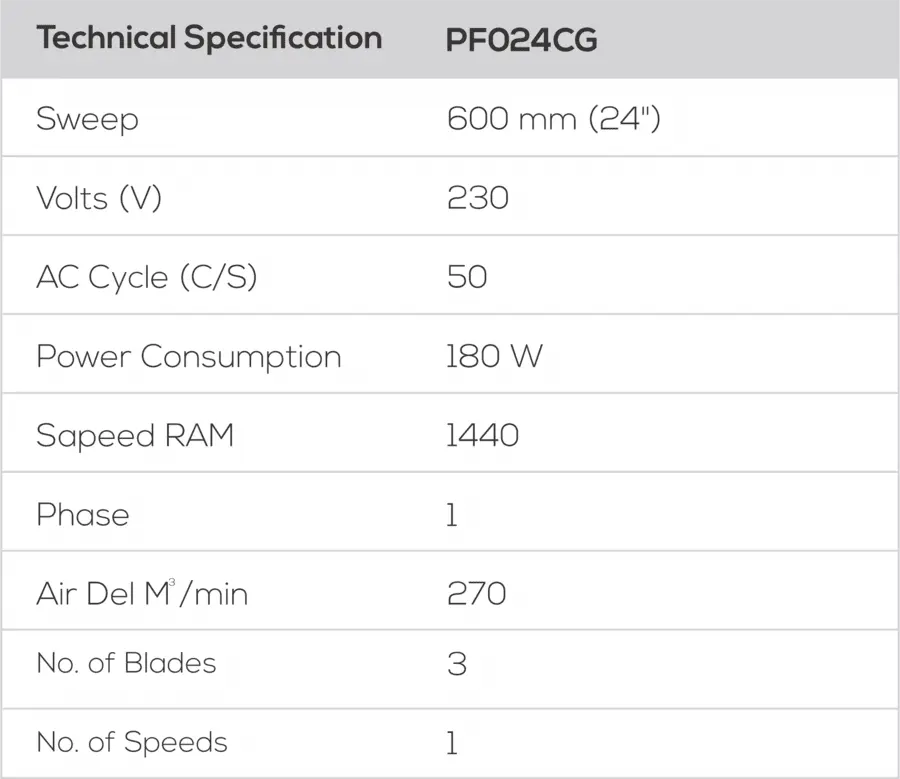This screenshot has height=779, width=900.
Task: Click the Phase row label
Action: (83, 514)
